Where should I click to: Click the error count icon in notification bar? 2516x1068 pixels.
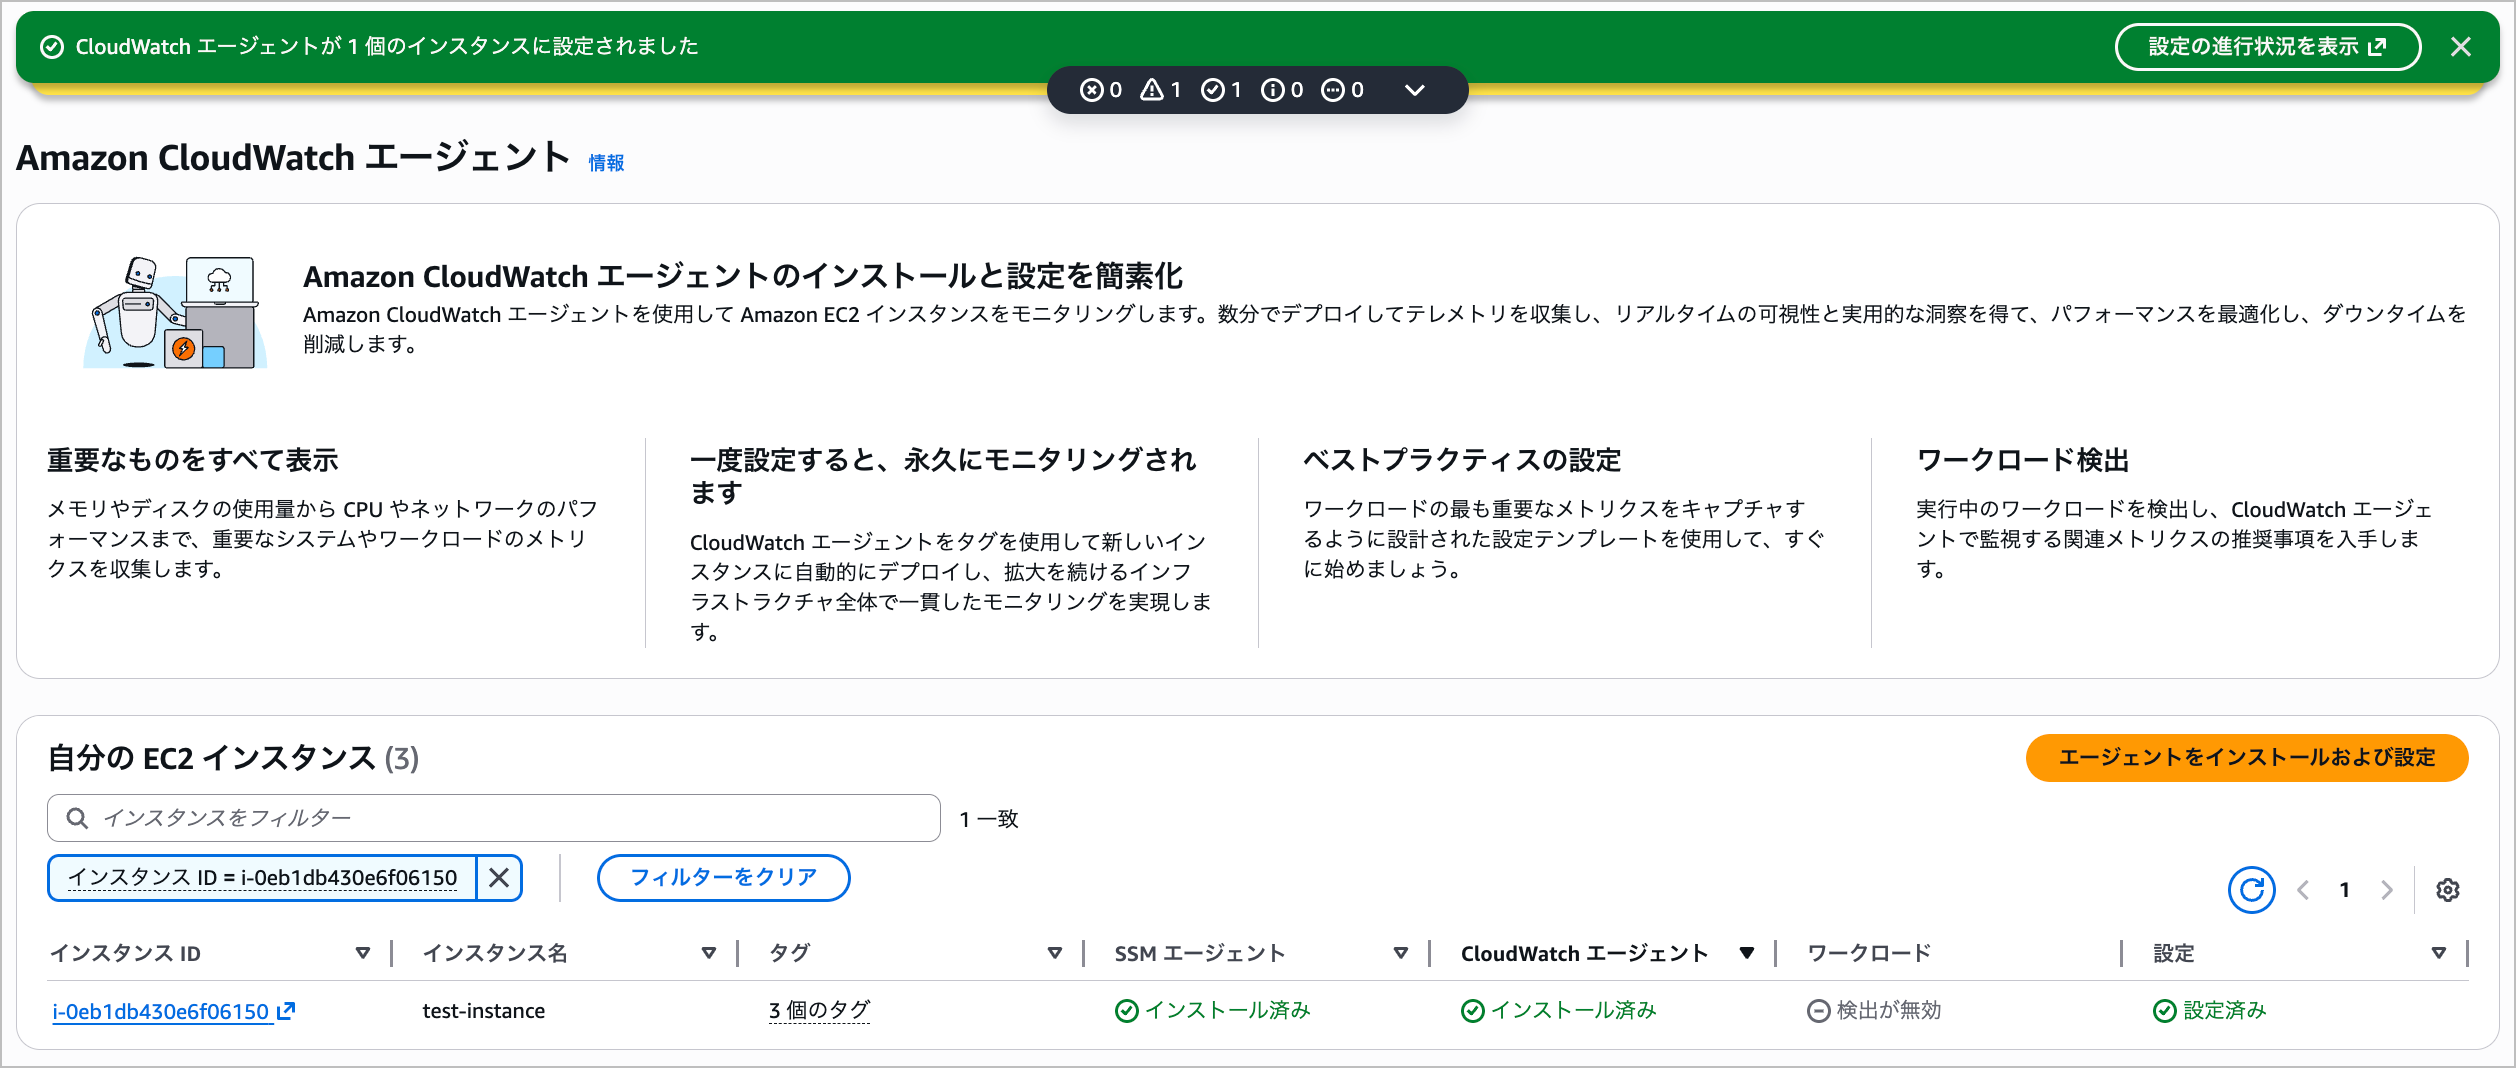[1092, 90]
